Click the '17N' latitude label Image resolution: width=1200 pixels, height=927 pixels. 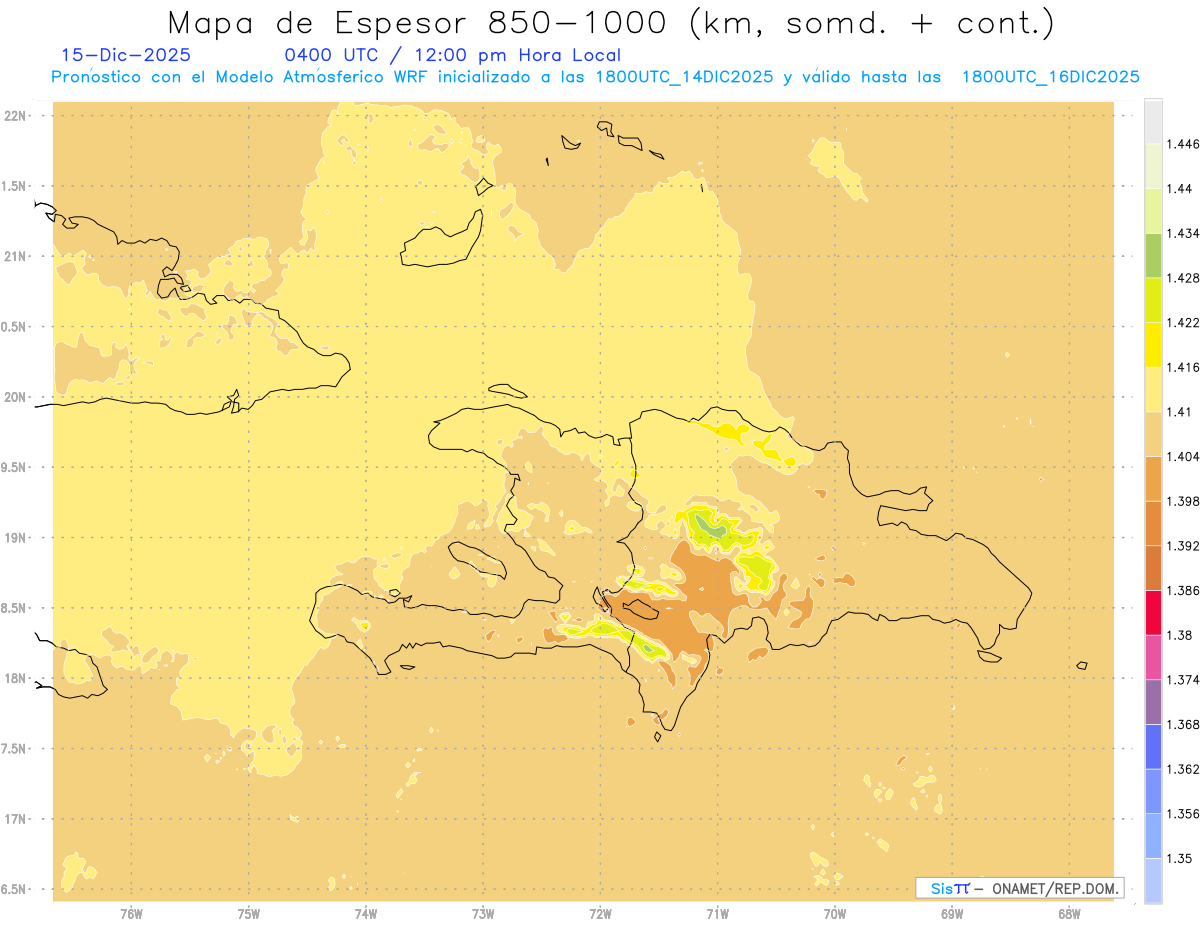point(17,819)
